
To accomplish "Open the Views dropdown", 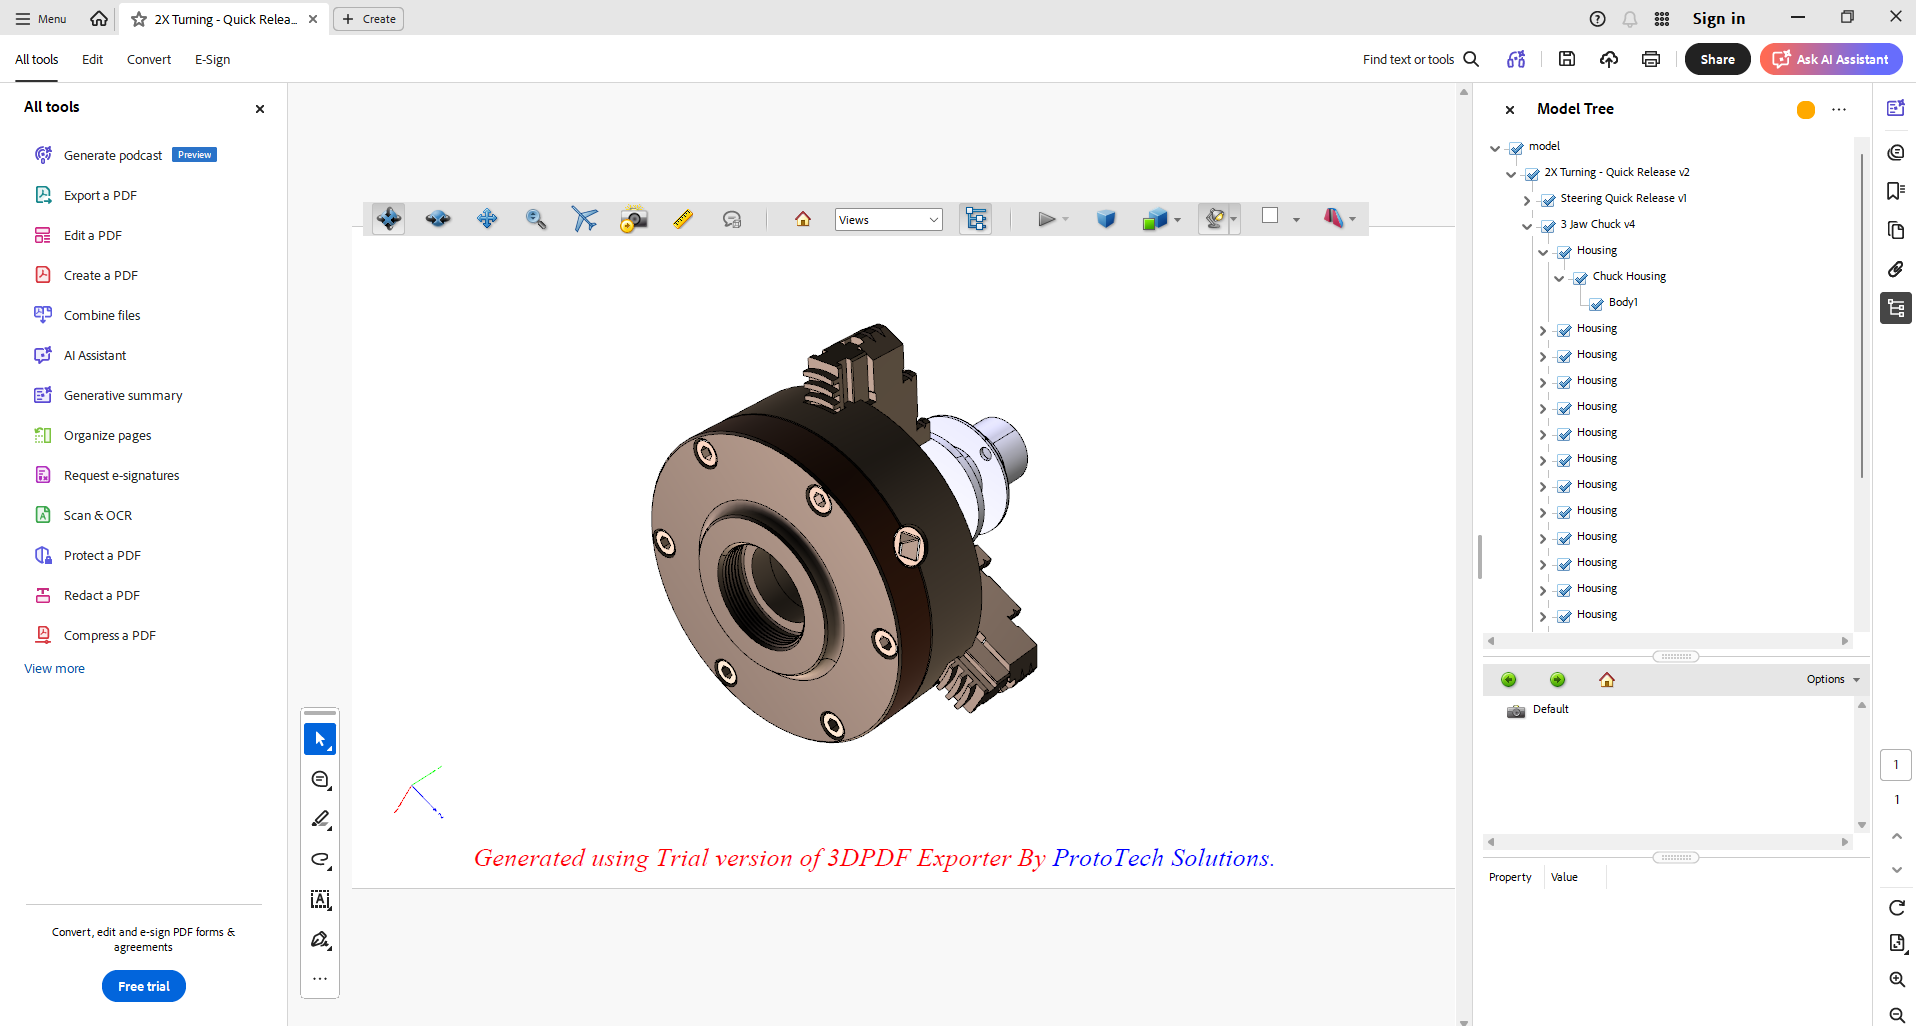I will [889, 220].
